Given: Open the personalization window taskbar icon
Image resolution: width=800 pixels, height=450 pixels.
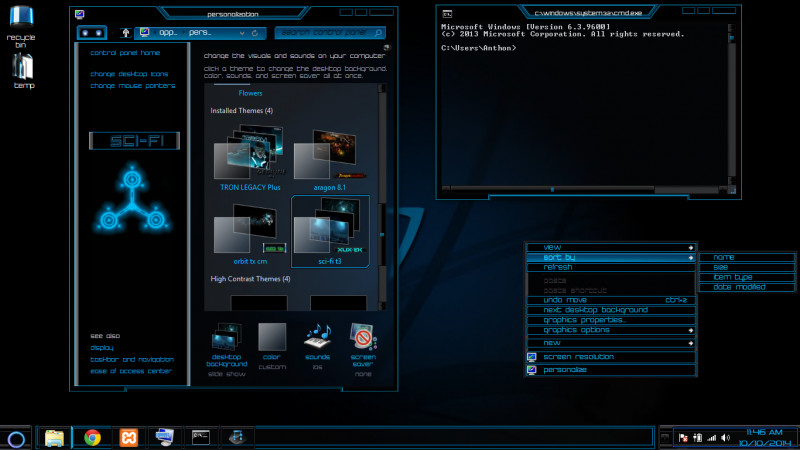Looking at the screenshot, I should 165,438.
